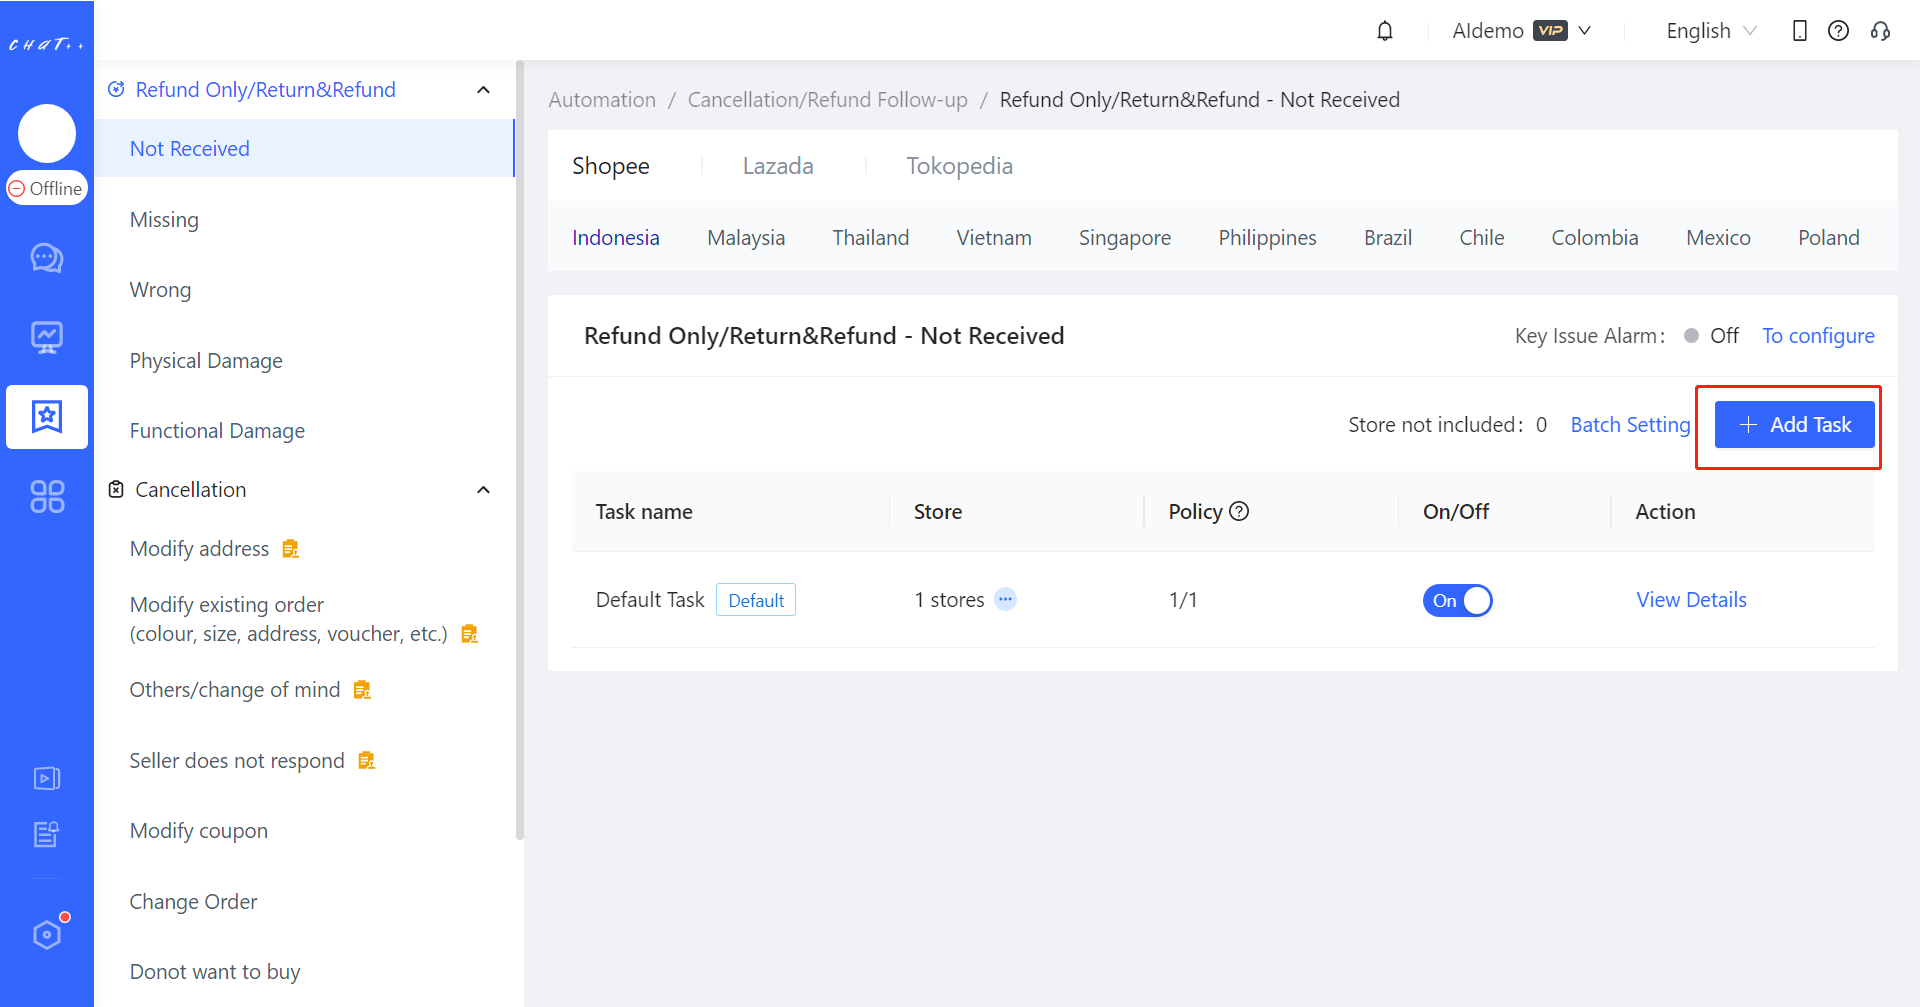Viewport: 1920px width, 1007px height.
Task: Open the apps grid sidebar icon
Action: [x=47, y=496]
